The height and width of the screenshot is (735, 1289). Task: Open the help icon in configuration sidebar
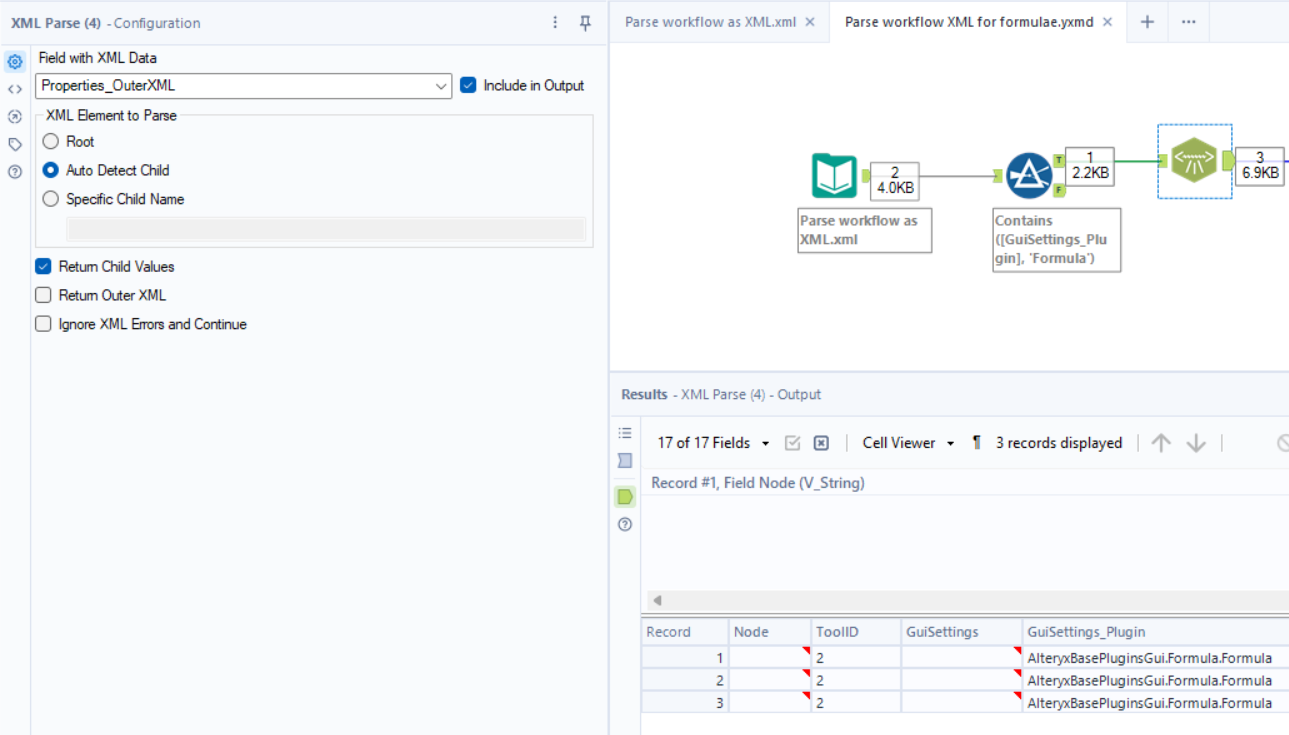14,171
